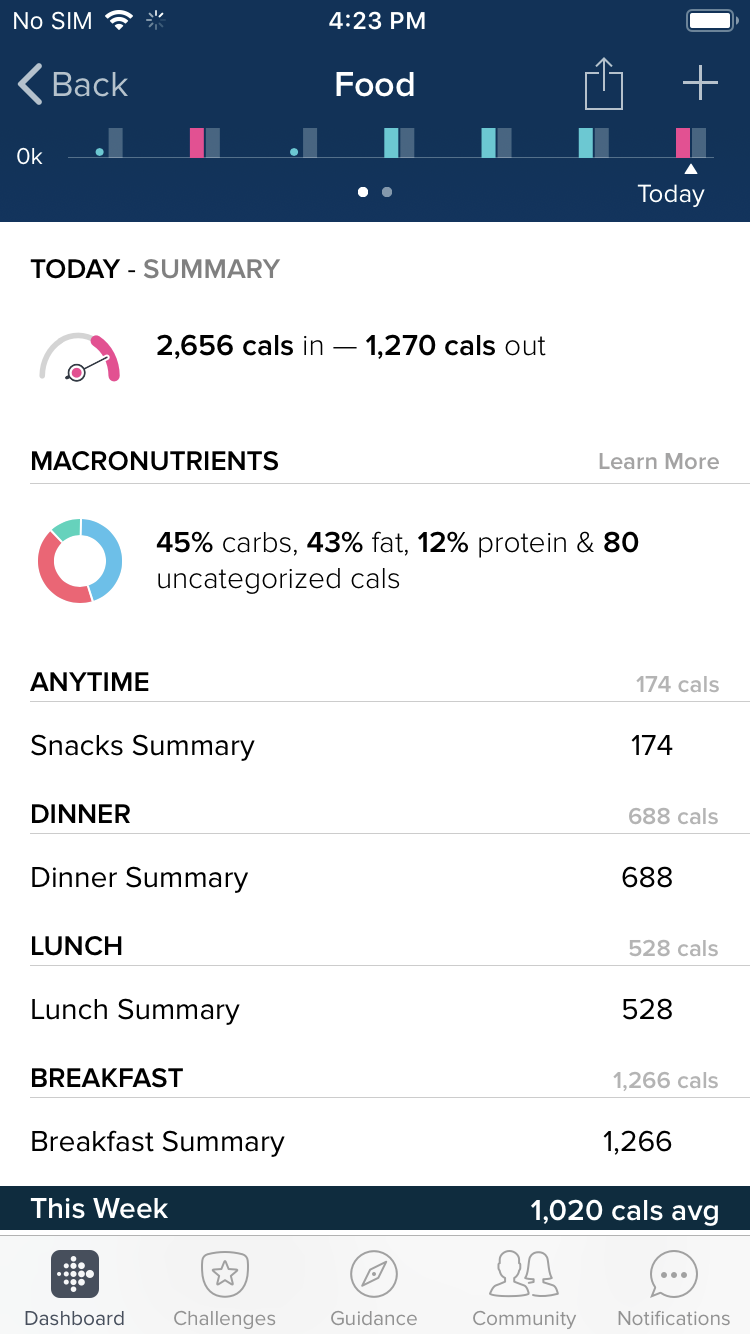Open Snacks Summary row
This screenshot has height=1334, width=750.
[375, 745]
